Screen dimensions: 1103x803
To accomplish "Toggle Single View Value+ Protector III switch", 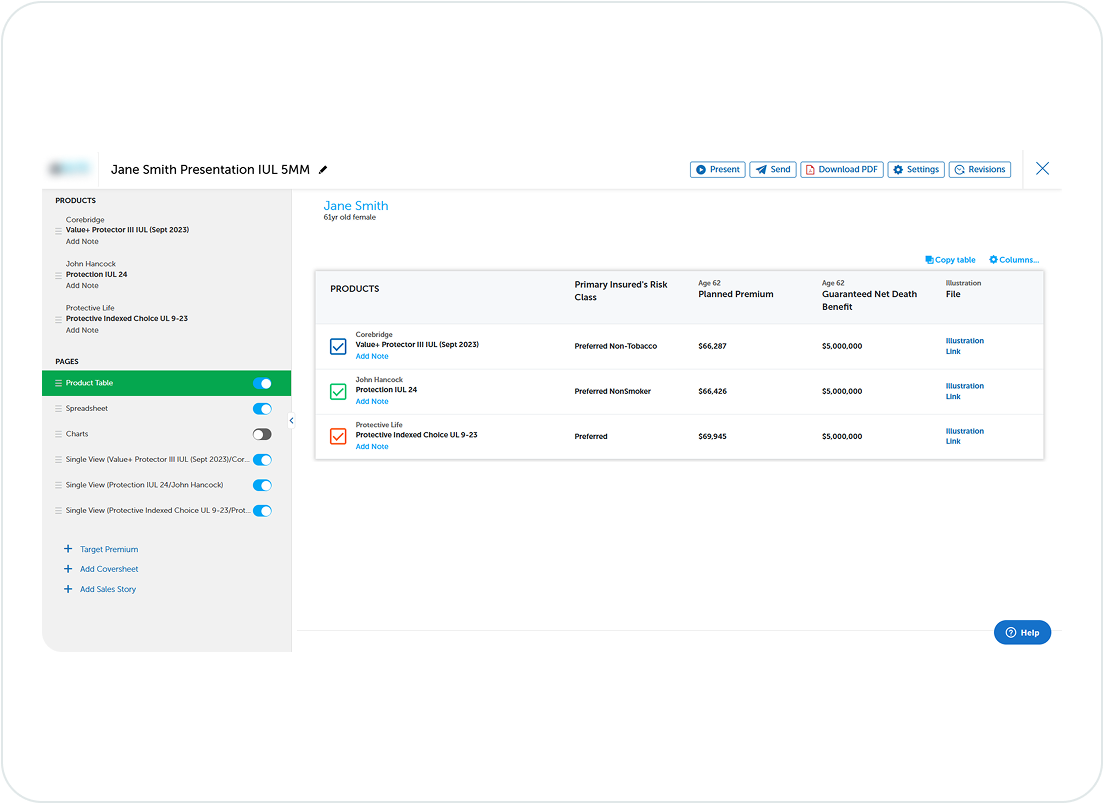I will click(262, 460).
